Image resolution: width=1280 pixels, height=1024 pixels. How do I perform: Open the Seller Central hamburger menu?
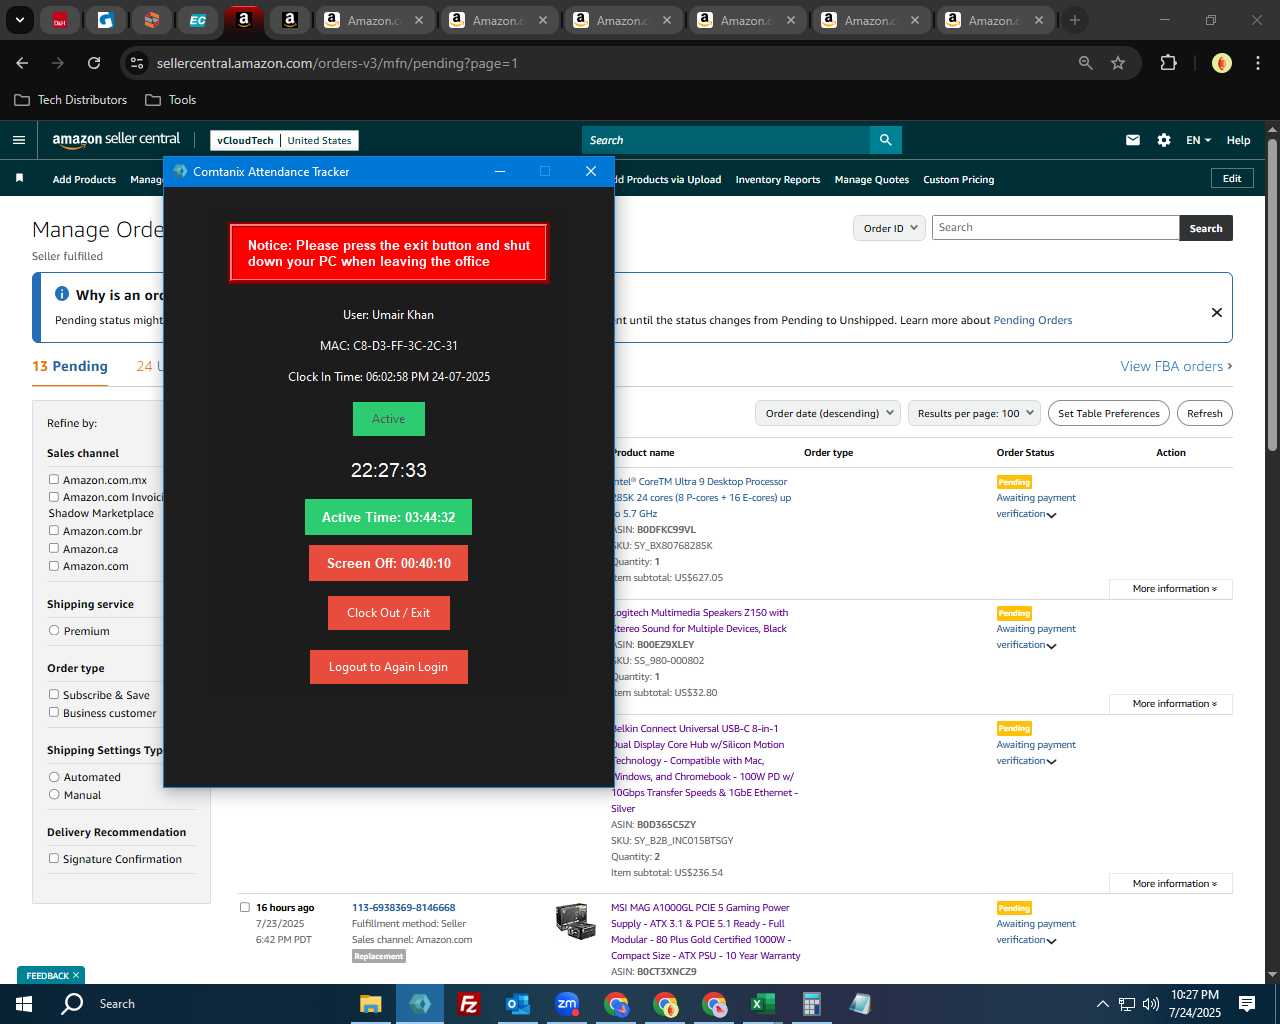[19, 140]
